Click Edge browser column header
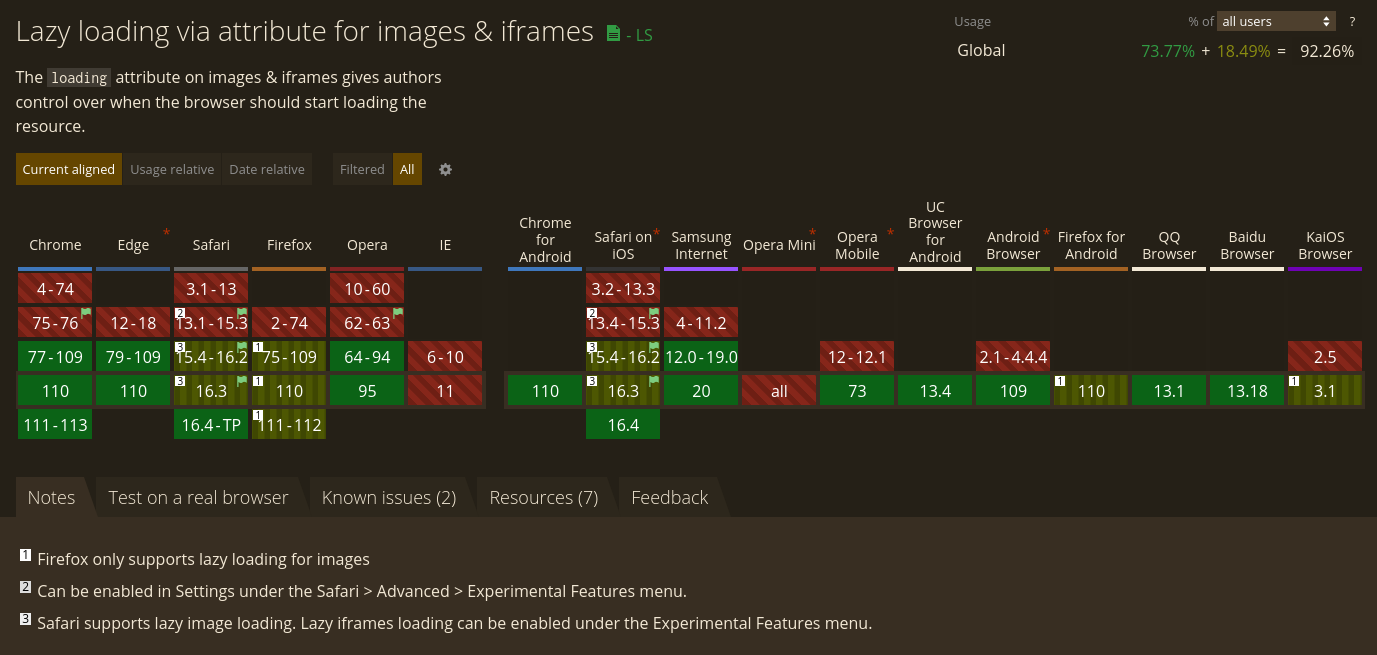This screenshot has height=655, width=1377. 133,245
